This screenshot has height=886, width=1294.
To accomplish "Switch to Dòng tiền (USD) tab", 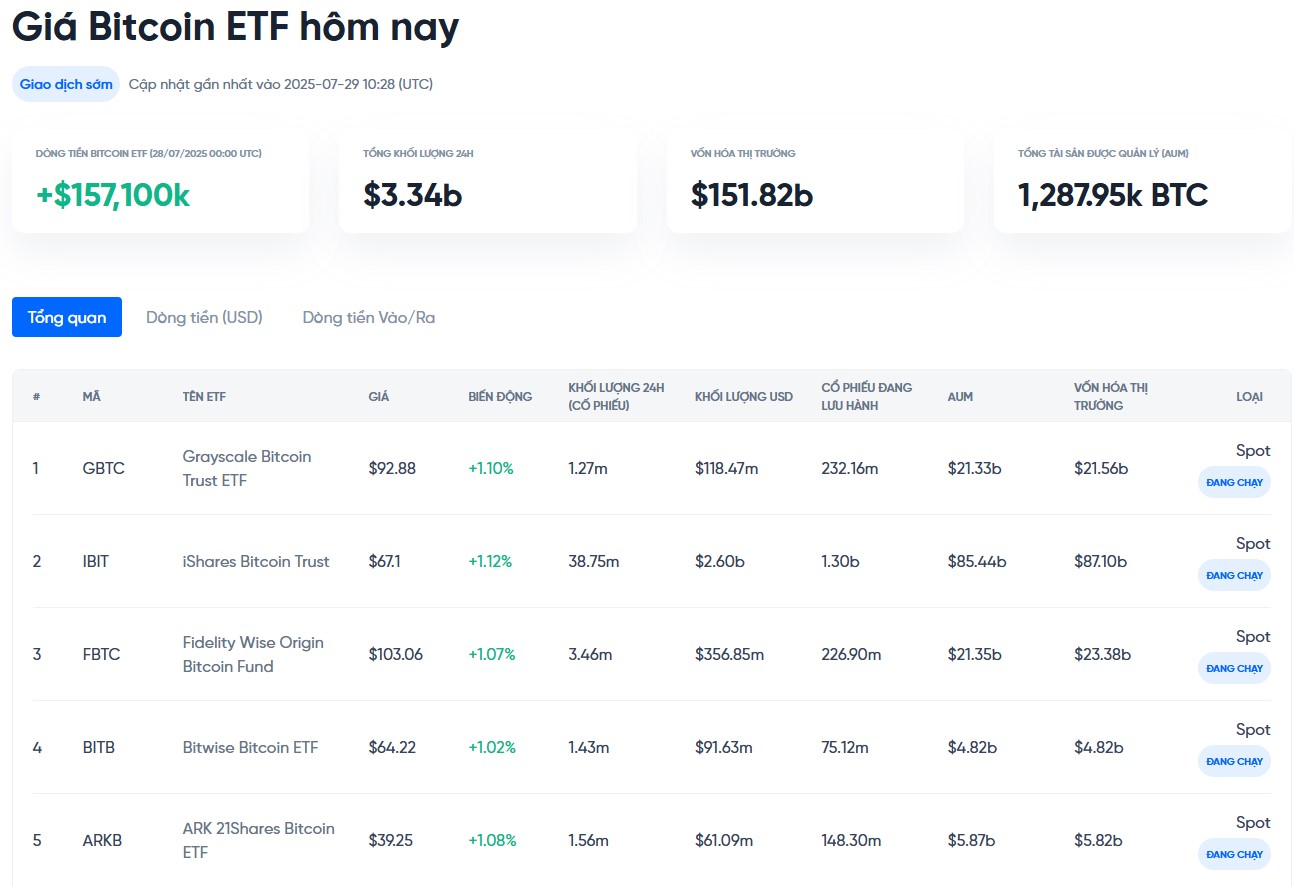I will pyautogui.click(x=204, y=317).
